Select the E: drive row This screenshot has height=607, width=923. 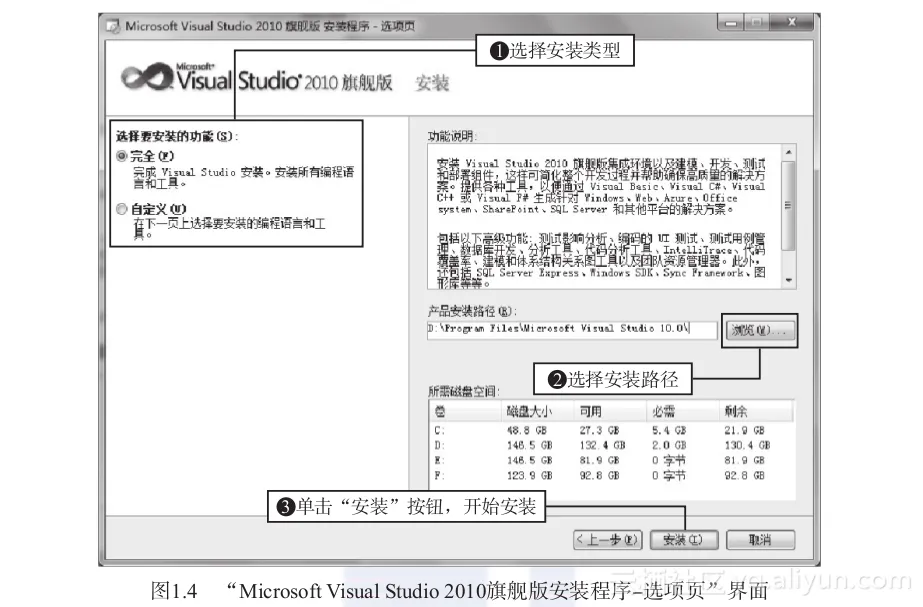pyautogui.click(x=612, y=460)
